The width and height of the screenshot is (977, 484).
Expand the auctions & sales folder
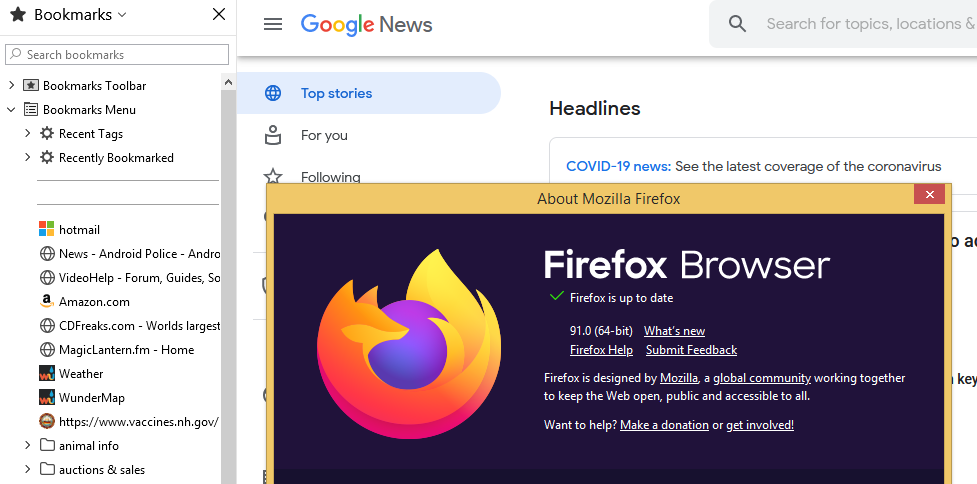[x=27, y=469]
